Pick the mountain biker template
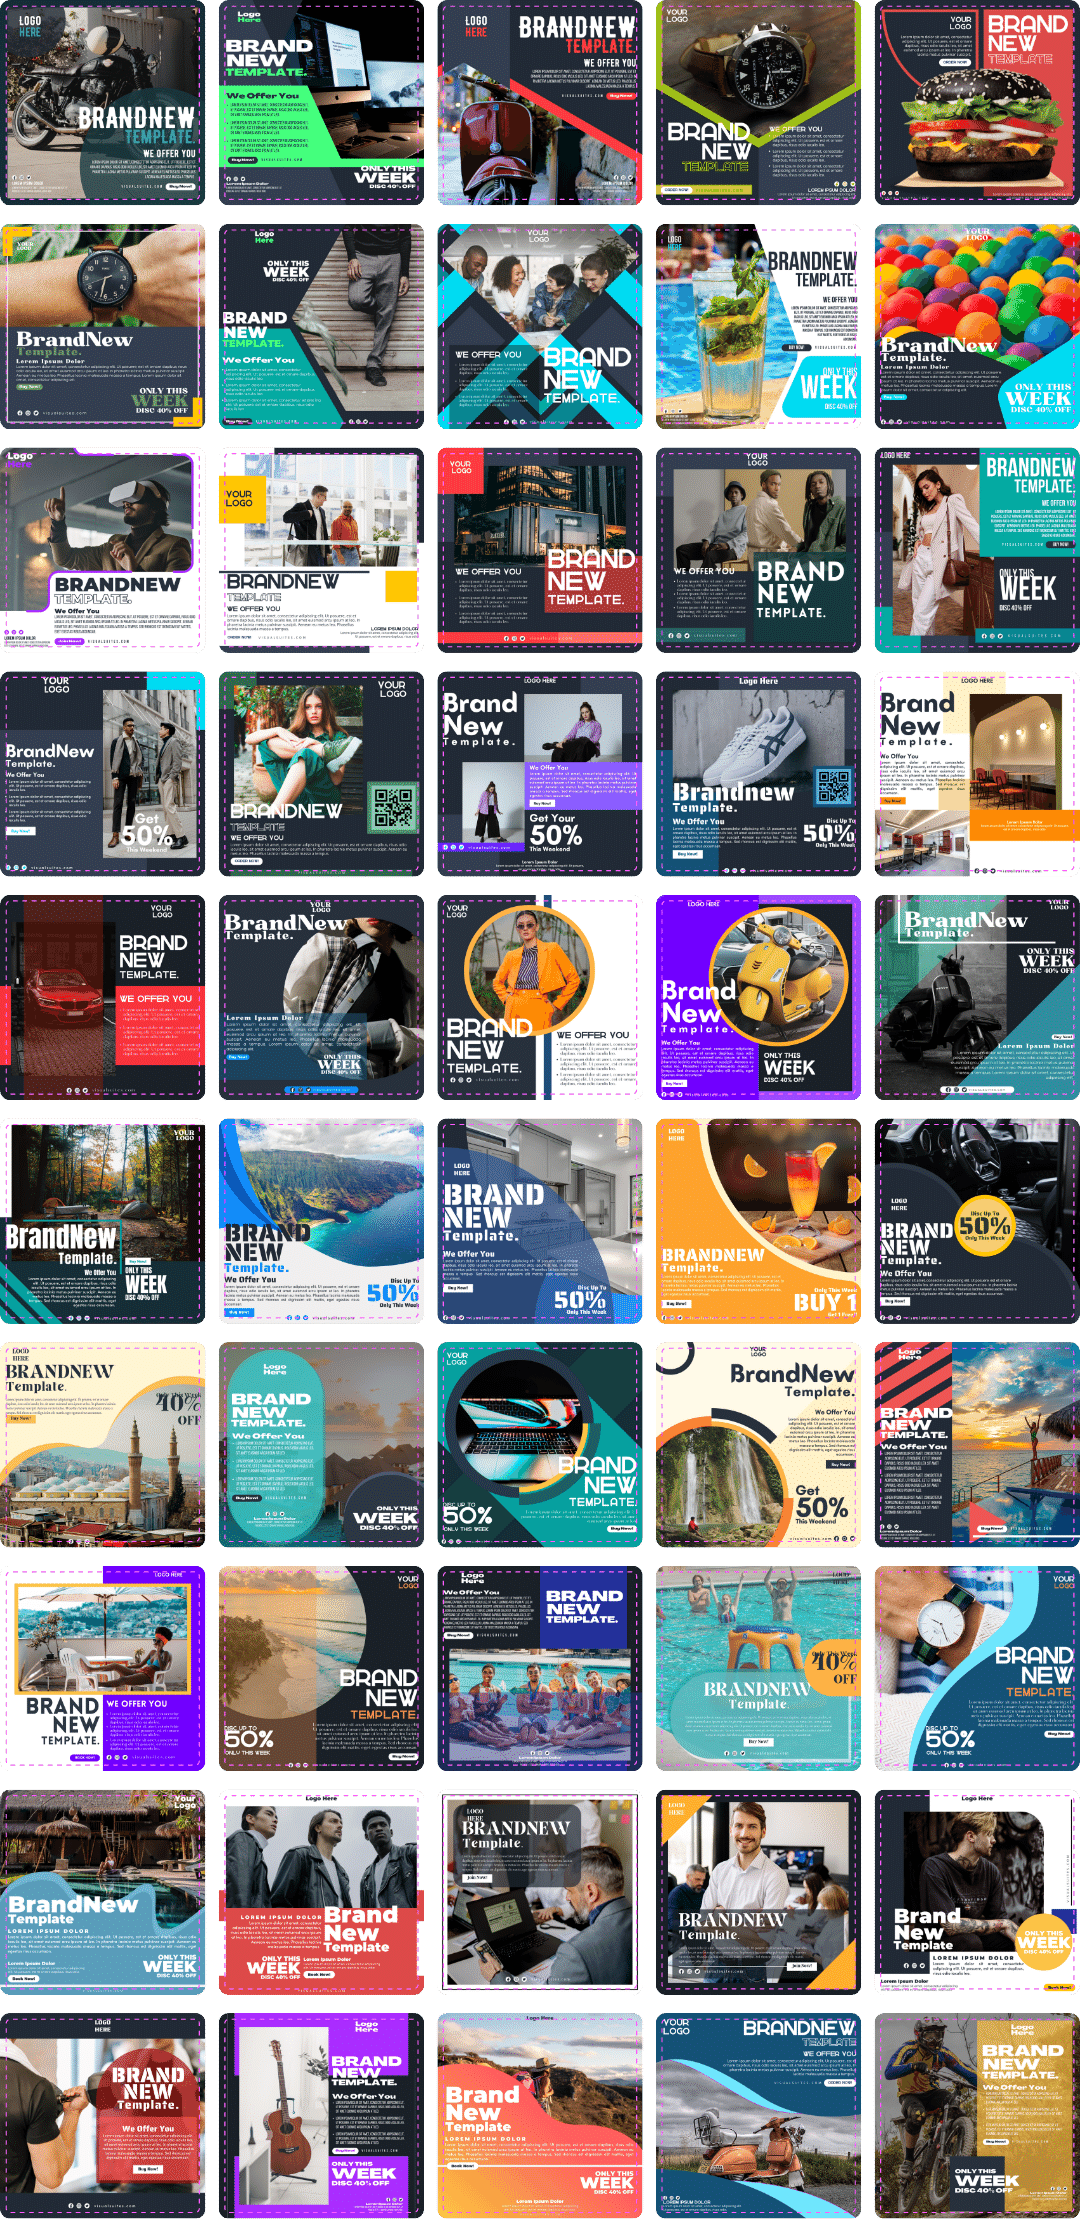Screen dimensions: 1080x2219 (x=977, y=2116)
